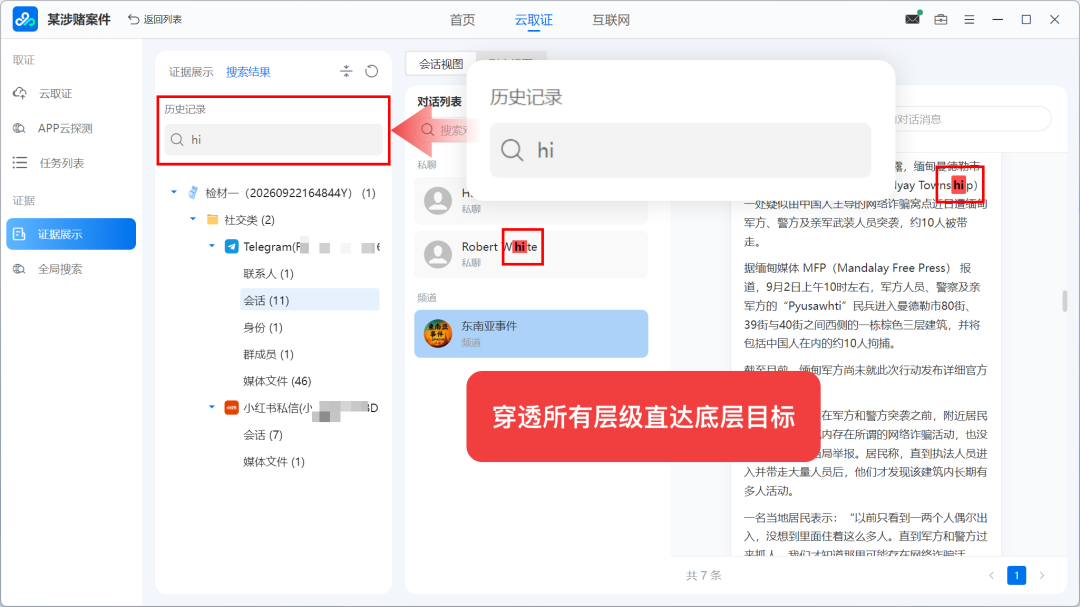1080x607 pixels.
Task: Collapse the Telegram tree node
Action: tap(211, 246)
